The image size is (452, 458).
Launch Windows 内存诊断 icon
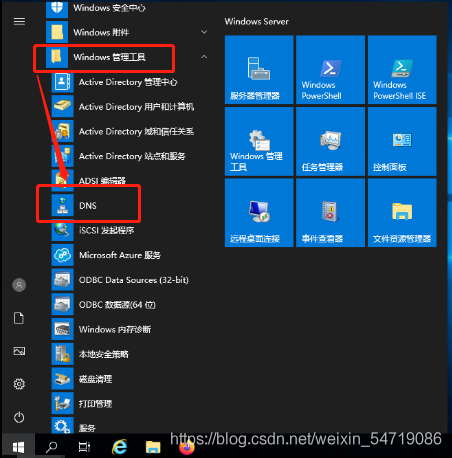tap(62, 329)
